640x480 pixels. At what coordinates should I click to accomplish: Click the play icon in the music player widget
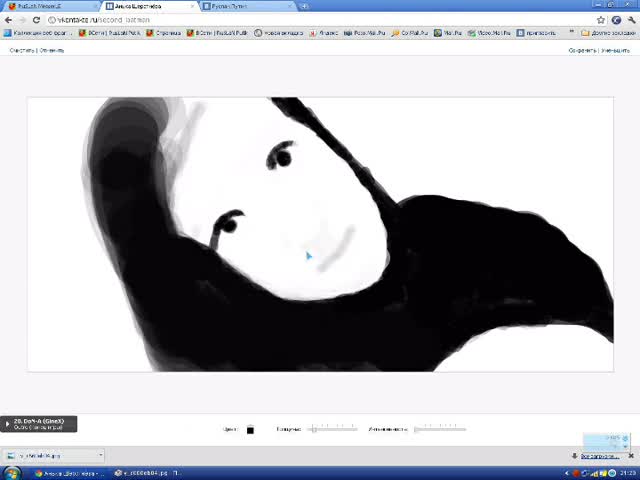(x=8, y=424)
